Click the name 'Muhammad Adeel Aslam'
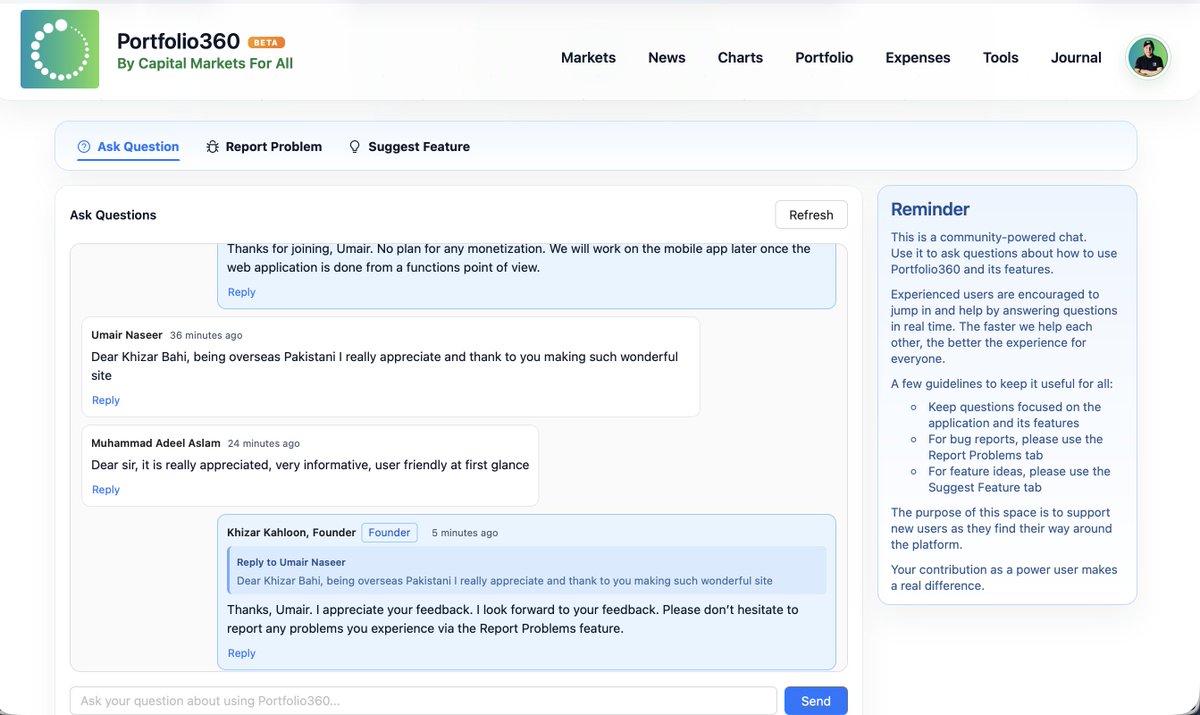 (155, 443)
